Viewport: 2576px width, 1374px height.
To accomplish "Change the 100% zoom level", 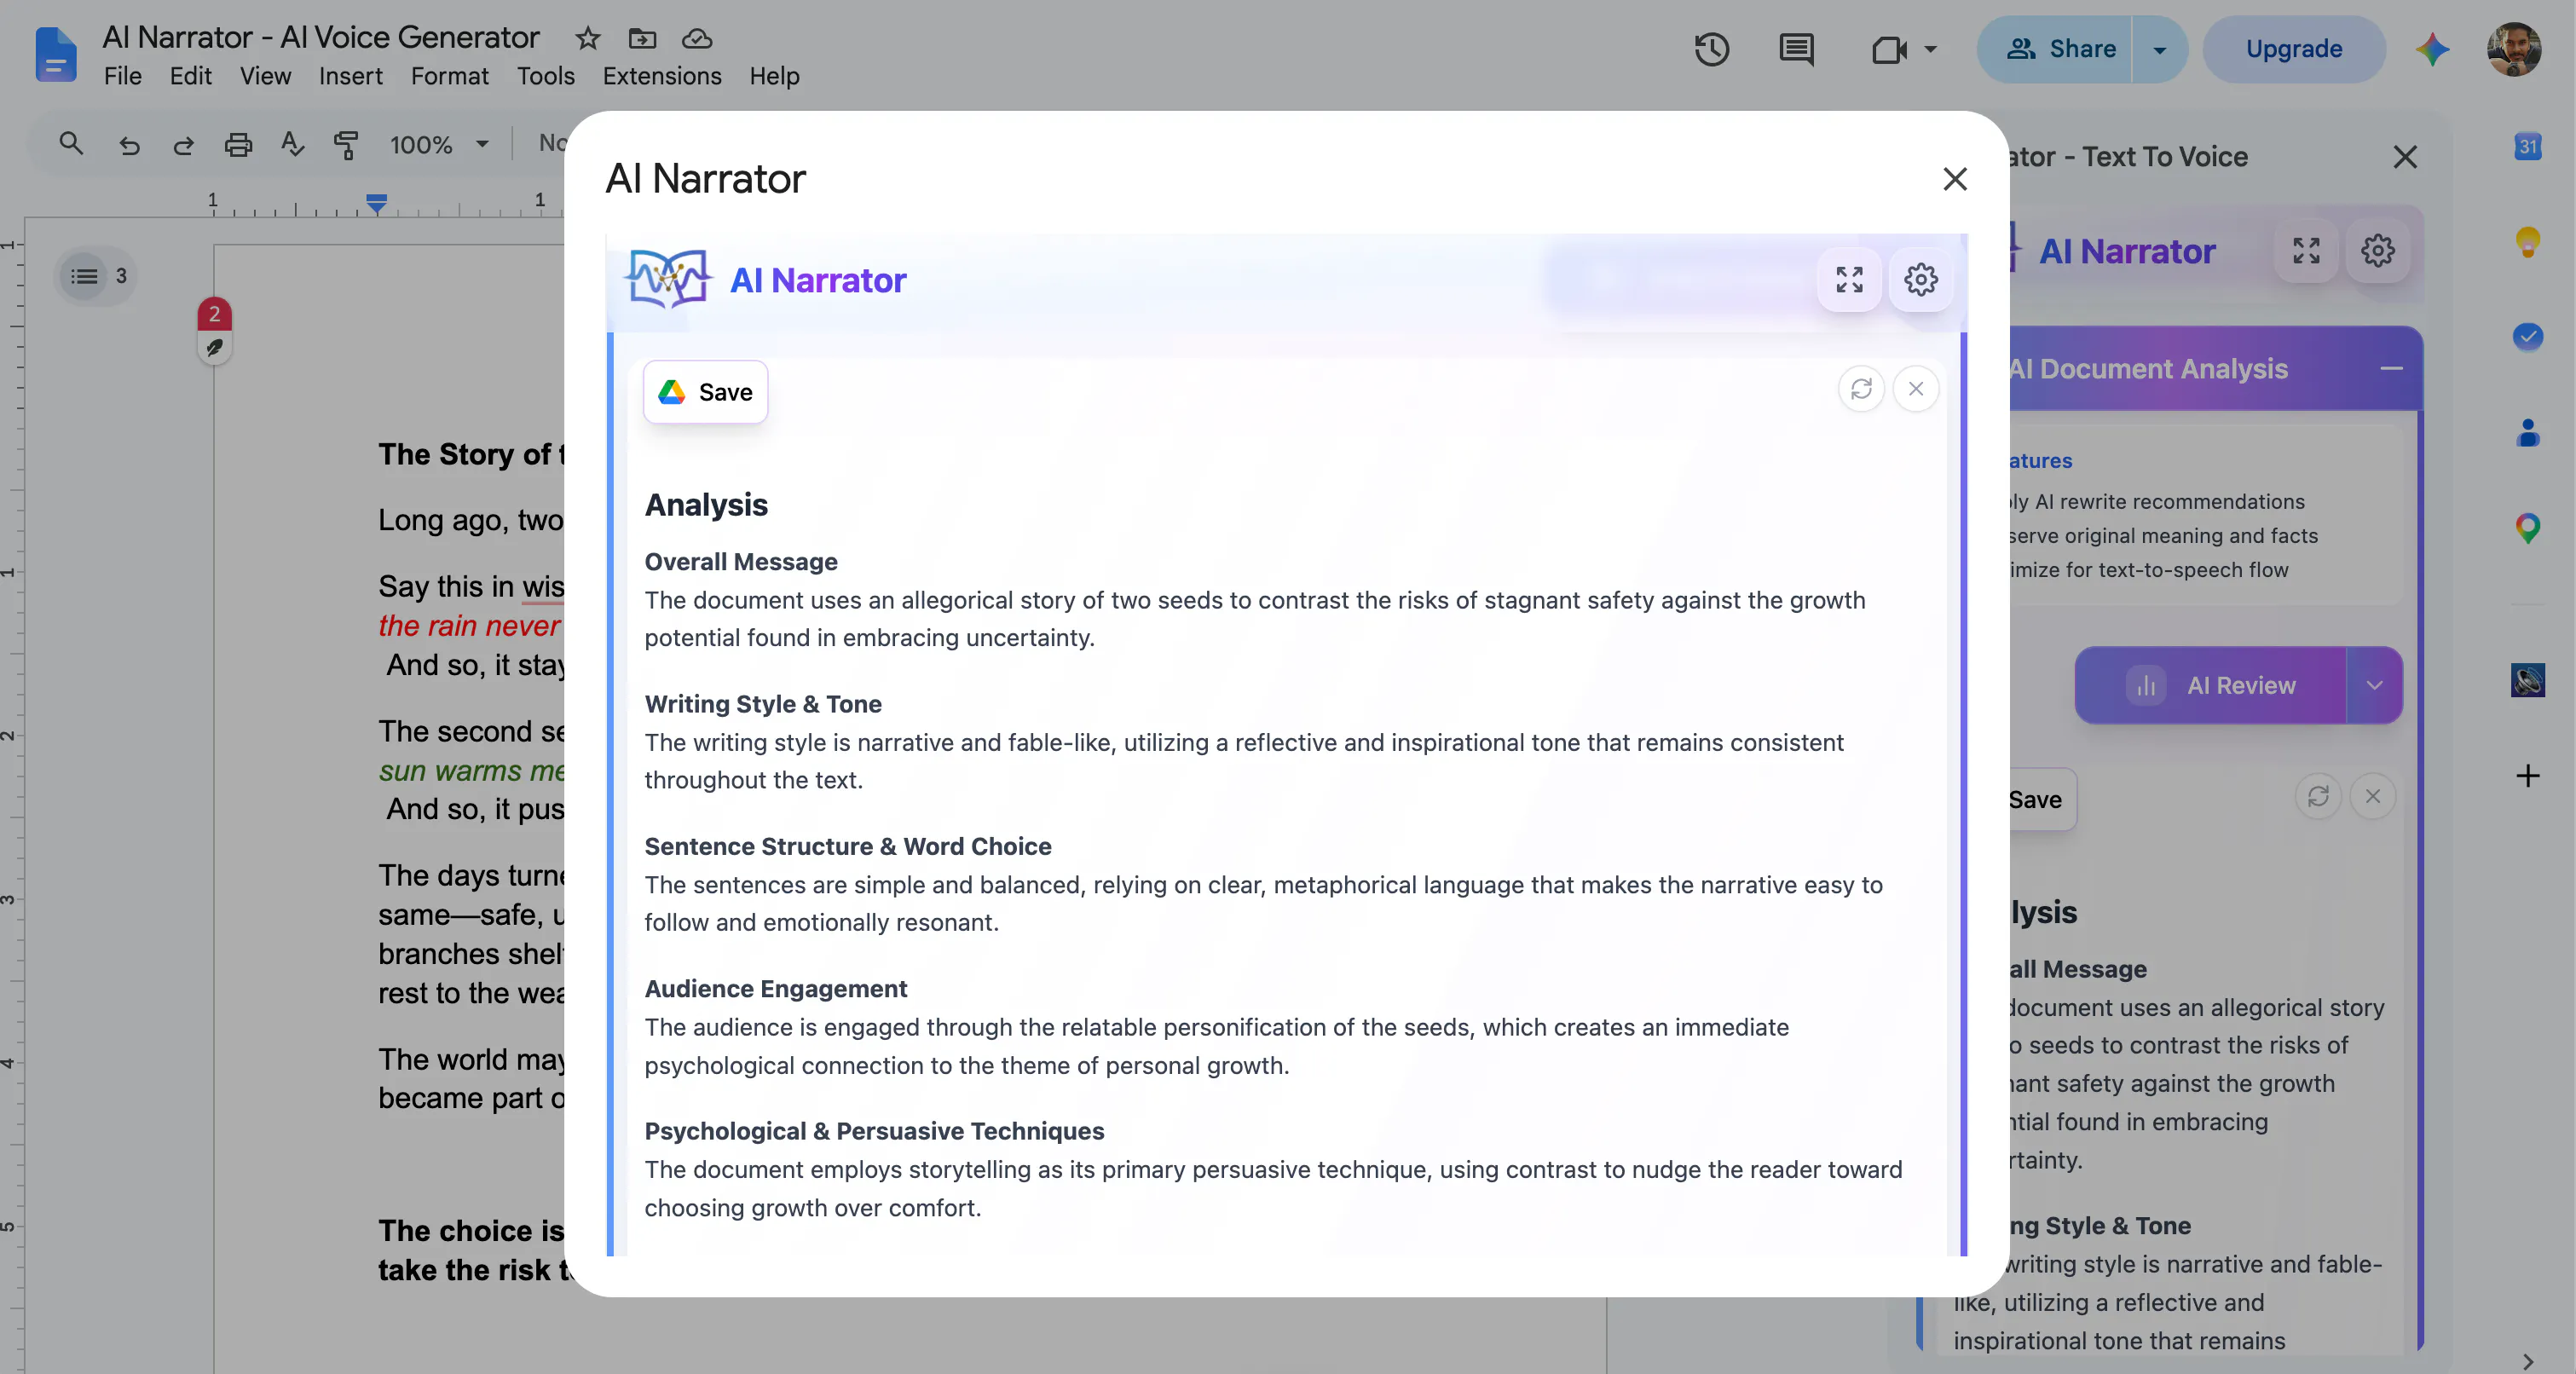I will 438,145.
